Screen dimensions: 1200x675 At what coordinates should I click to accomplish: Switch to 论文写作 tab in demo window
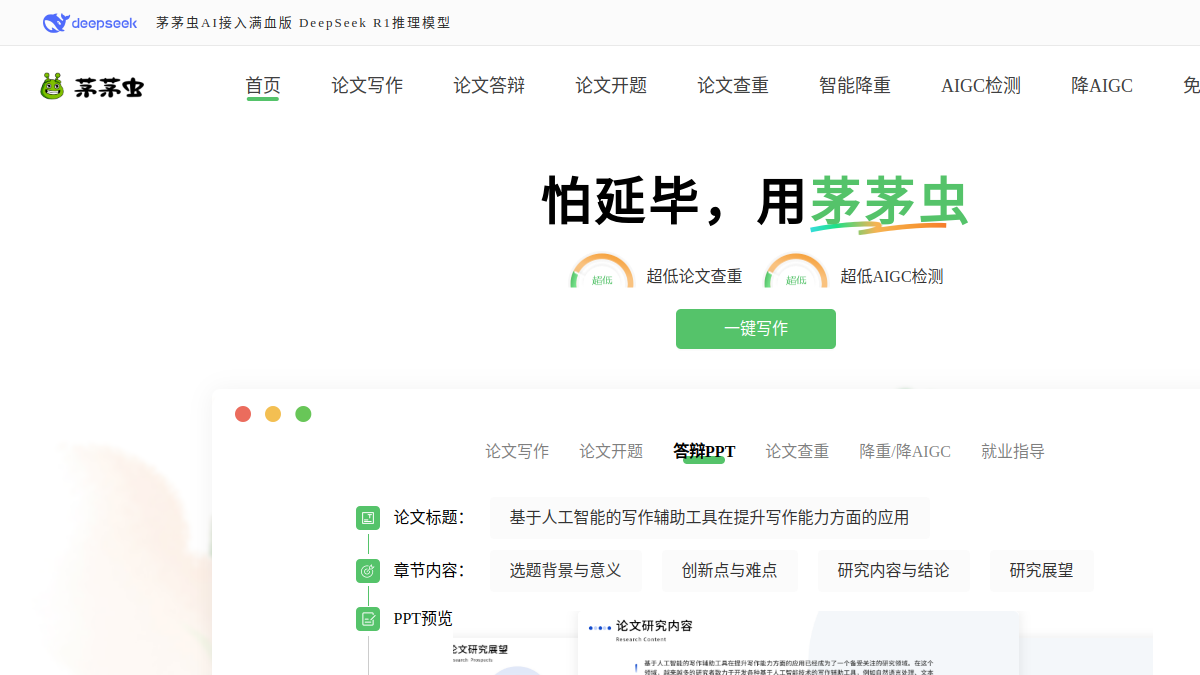tap(517, 452)
